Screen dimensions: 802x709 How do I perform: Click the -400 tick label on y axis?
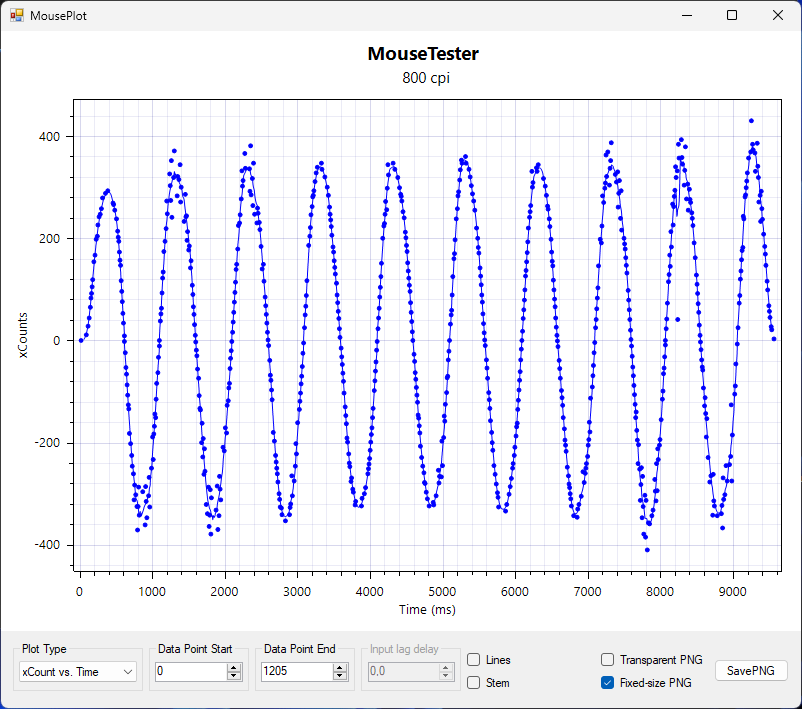tap(47, 545)
